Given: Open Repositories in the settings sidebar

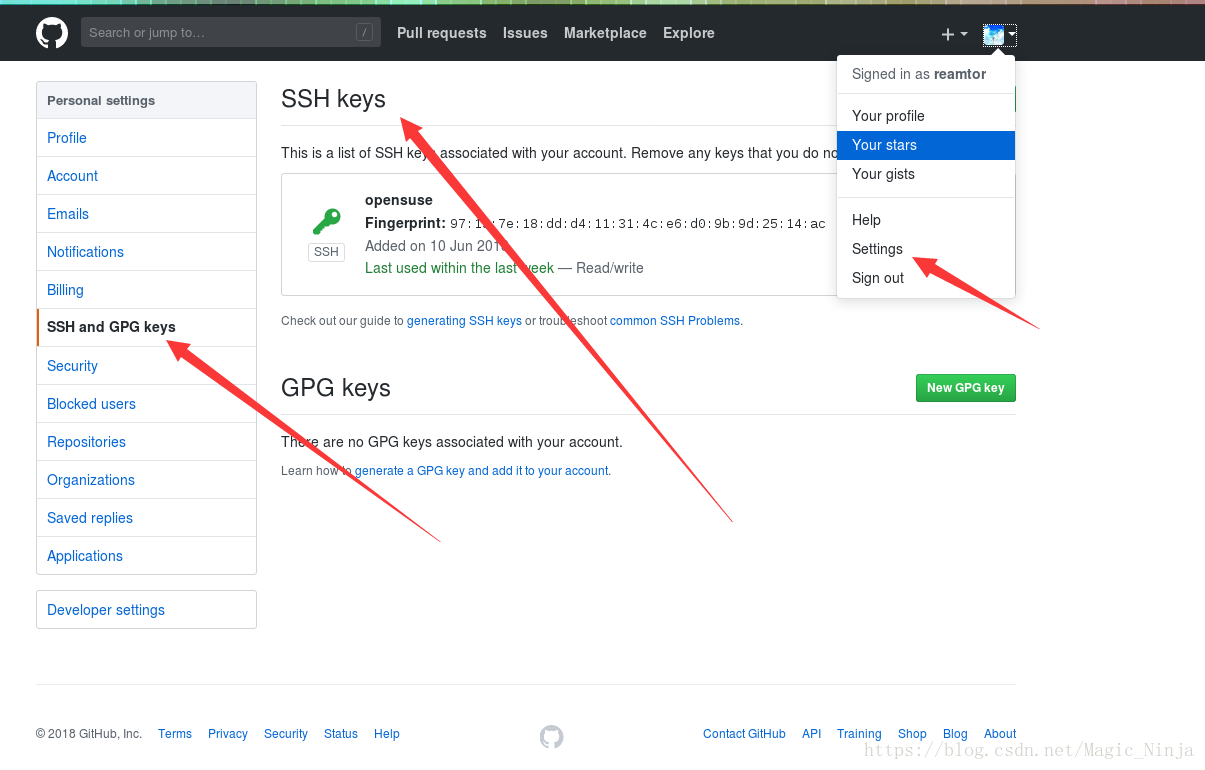Looking at the screenshot, I should [x=146, y=442].
